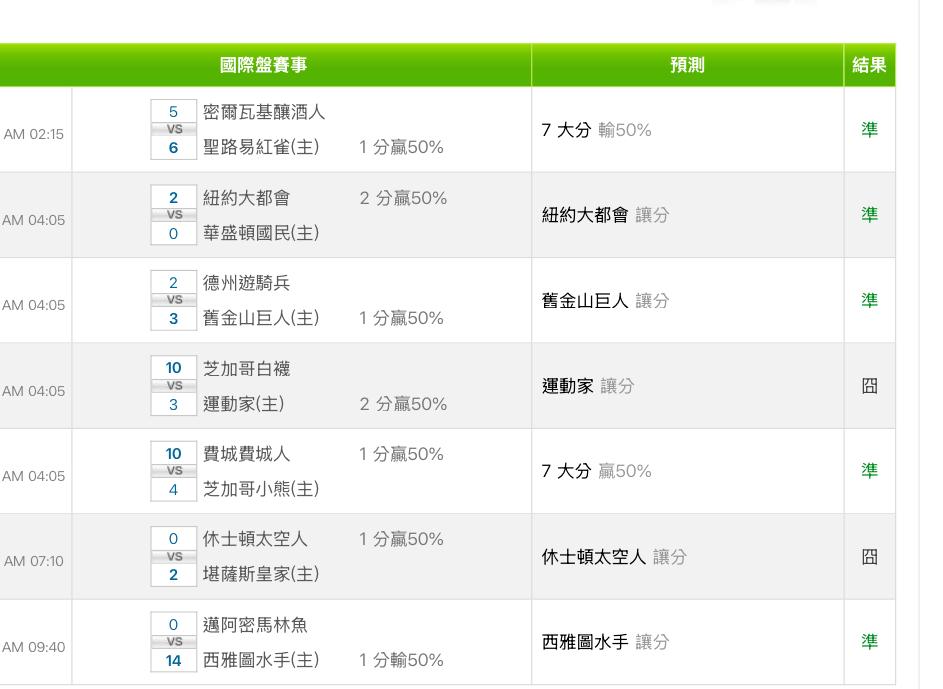
Task: Select team 德州遊騎兵
Action: pos(247,283)
